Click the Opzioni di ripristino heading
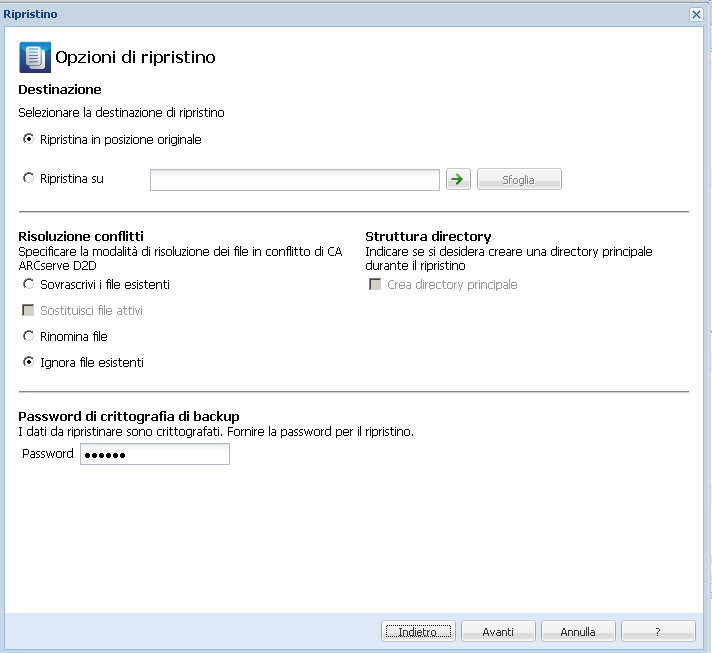 click(x=135, y=57)
